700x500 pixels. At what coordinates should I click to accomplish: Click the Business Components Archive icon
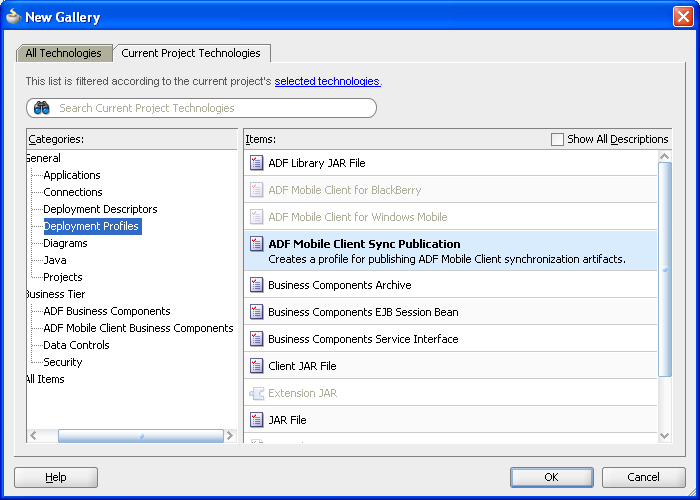[x=256, y=285]
